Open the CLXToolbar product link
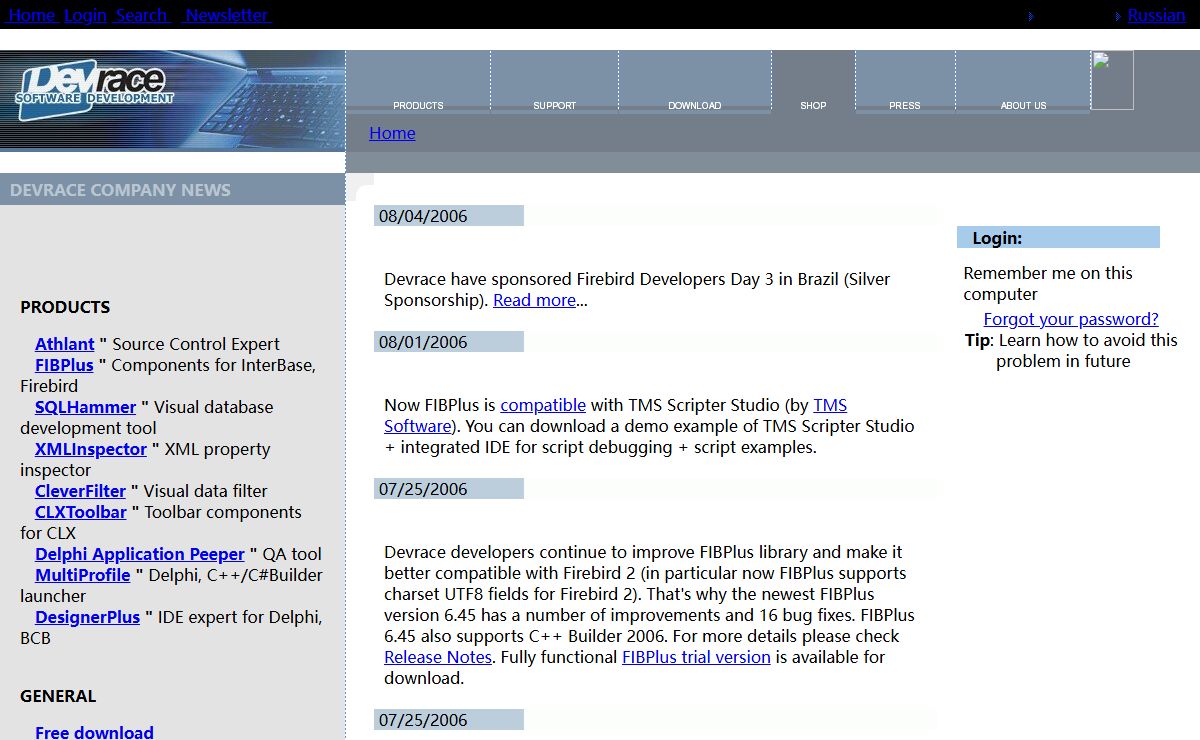1200x740 pixels. coord(81,512)
